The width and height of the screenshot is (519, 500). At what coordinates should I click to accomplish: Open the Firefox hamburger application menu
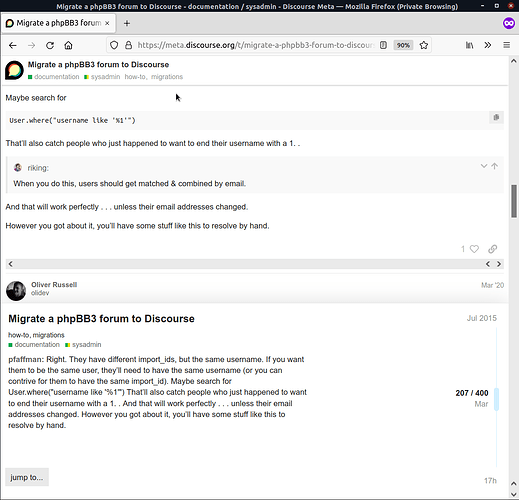click(x=506, y=45)
